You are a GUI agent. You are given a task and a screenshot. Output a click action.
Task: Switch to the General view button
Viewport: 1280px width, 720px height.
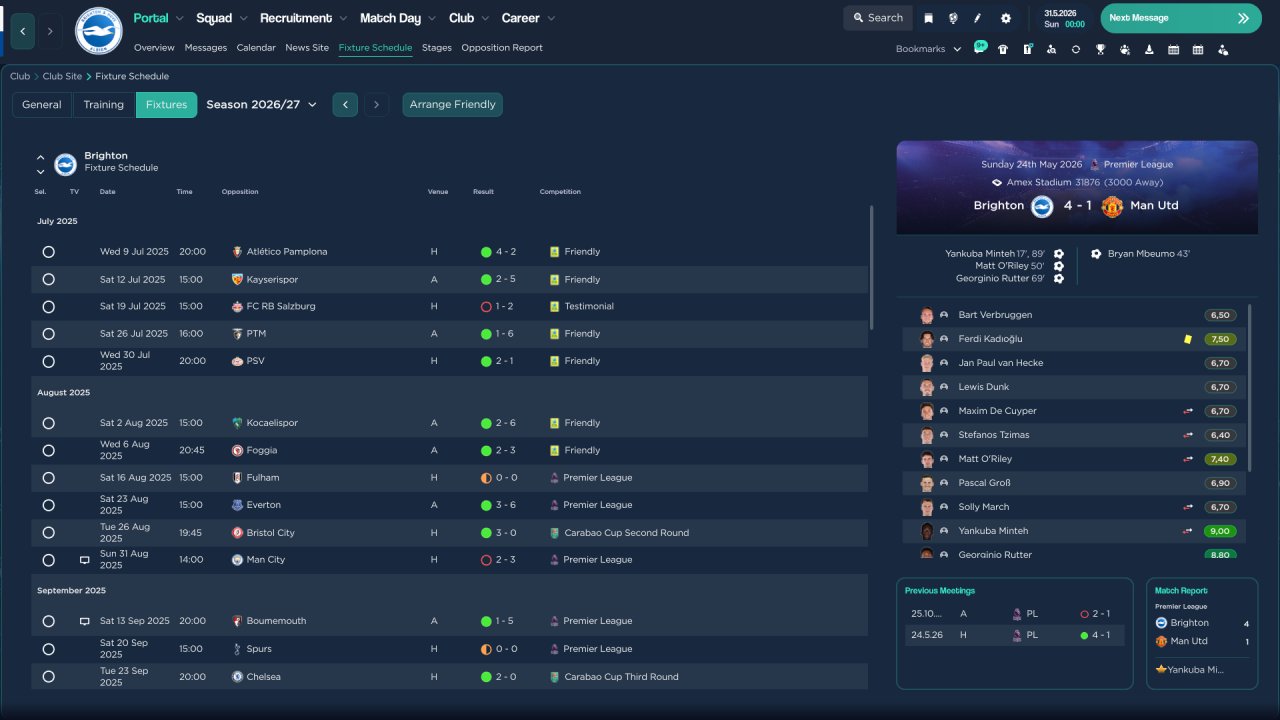[x=42, y=104]
